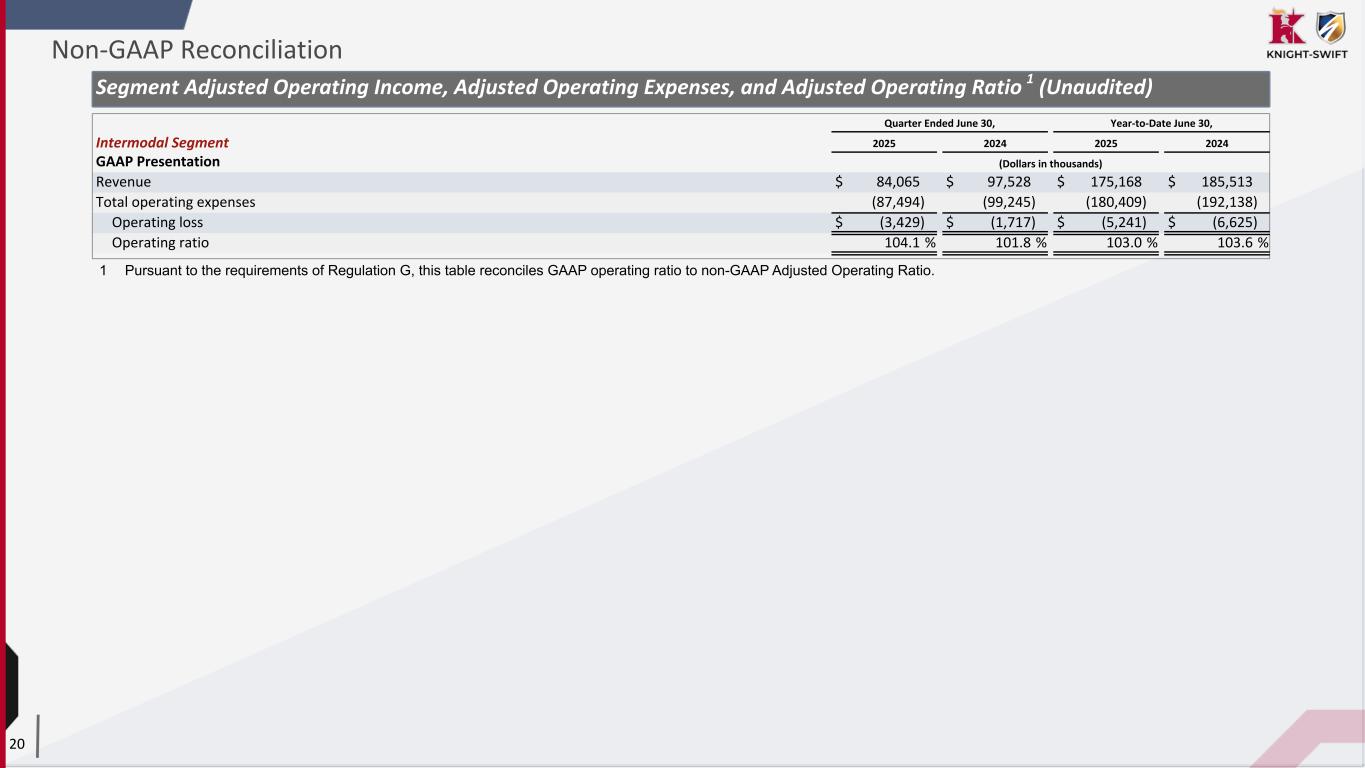This screenshot has width=1365, height=768.
Task: Select the Operating loss row label
Action: point(159,222)
